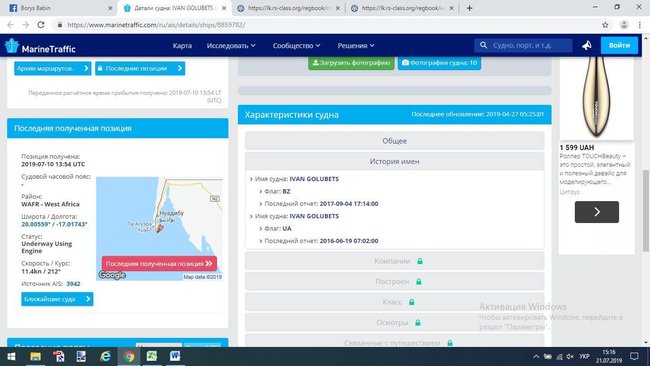Click the site padlock icon

pyautogui.click(x=60, y=25)
